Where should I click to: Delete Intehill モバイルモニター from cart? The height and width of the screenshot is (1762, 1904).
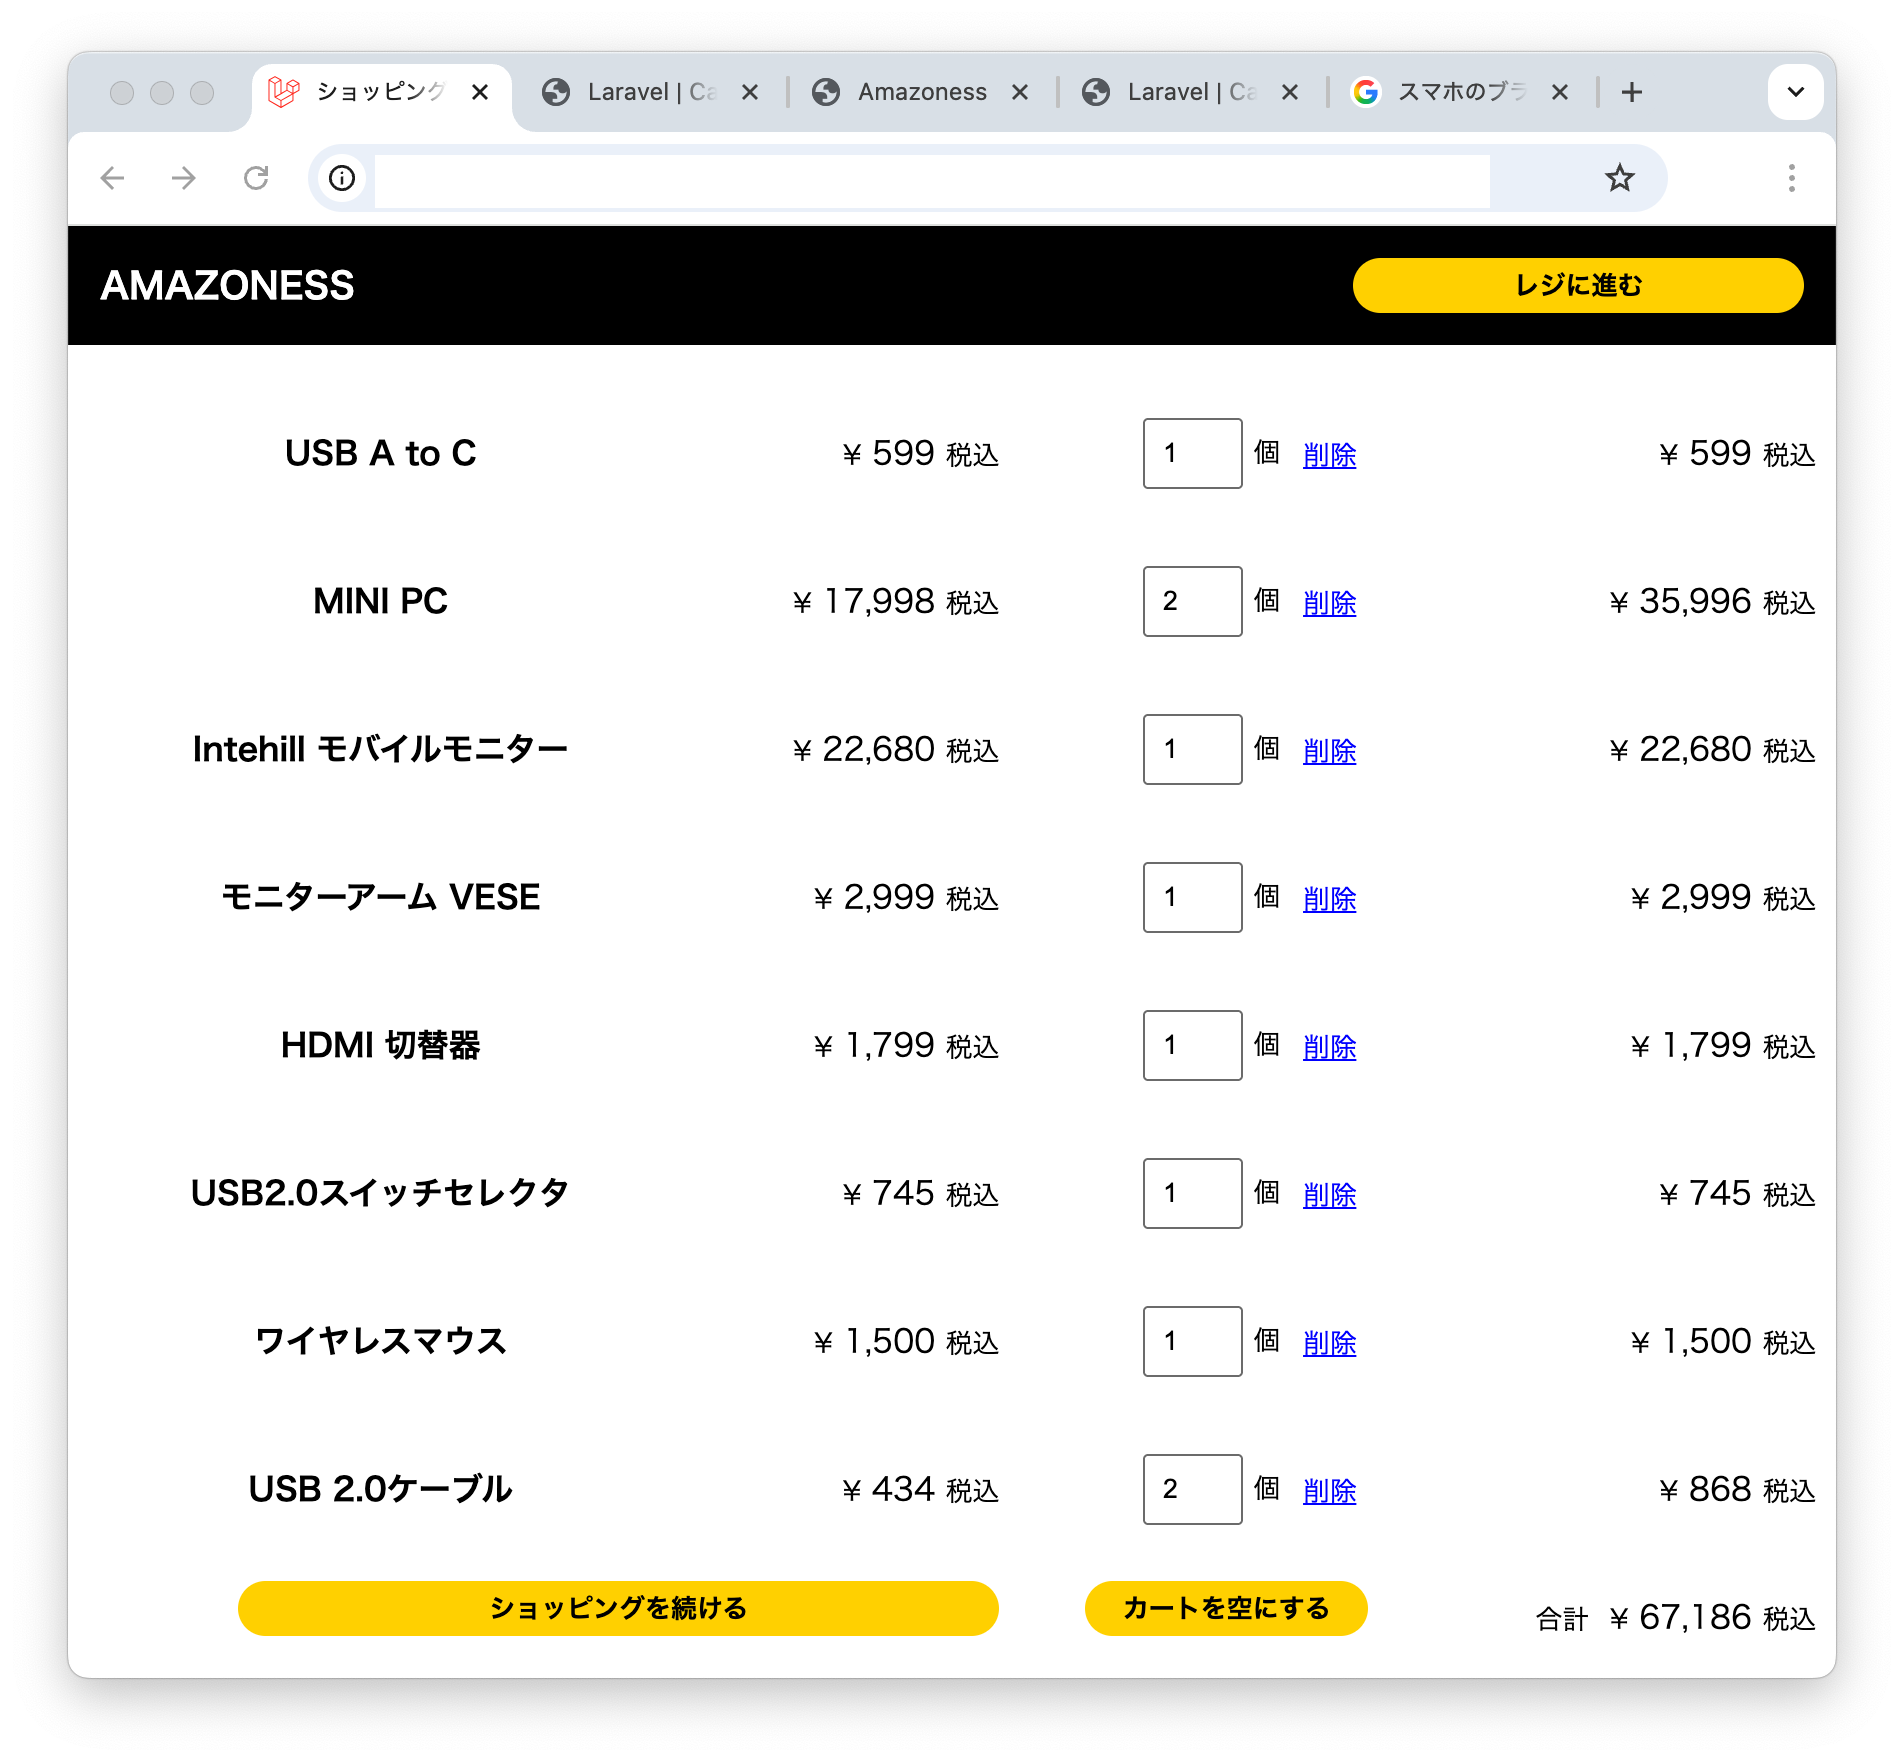click(1330, 751)
